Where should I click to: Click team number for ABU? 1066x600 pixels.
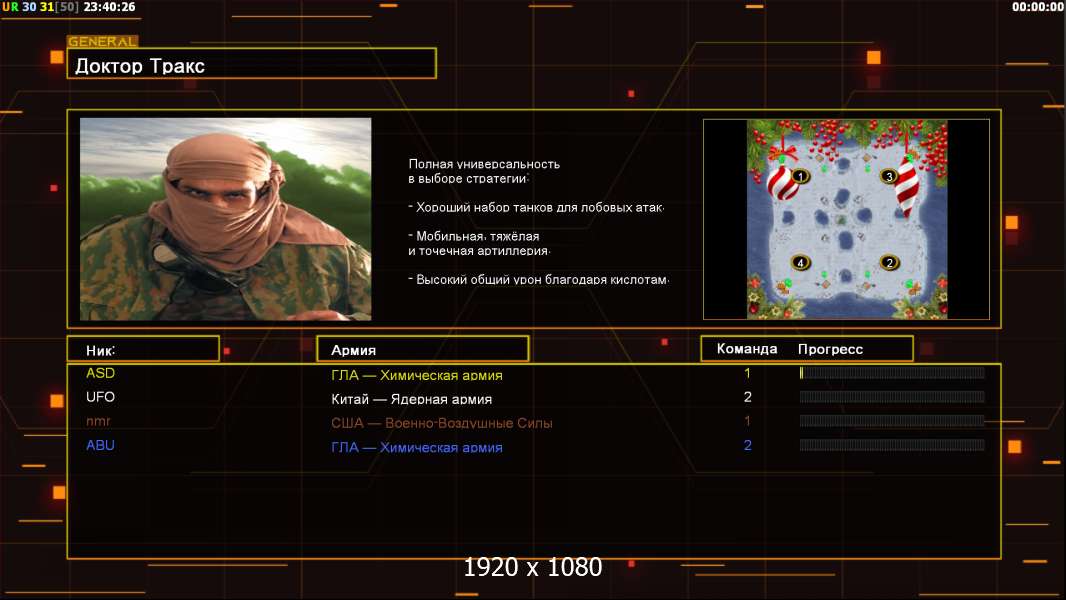[x=747, y=445]
